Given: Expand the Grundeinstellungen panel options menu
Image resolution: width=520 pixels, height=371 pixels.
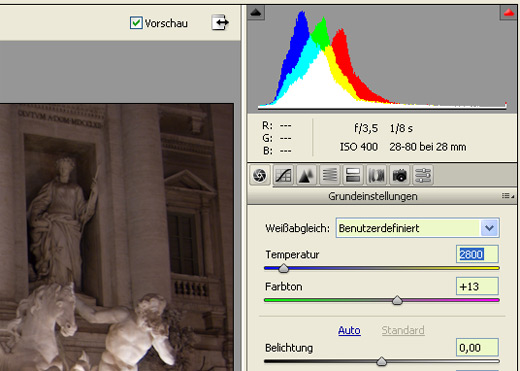Looking at the screenshot, I should pos(508,196).
